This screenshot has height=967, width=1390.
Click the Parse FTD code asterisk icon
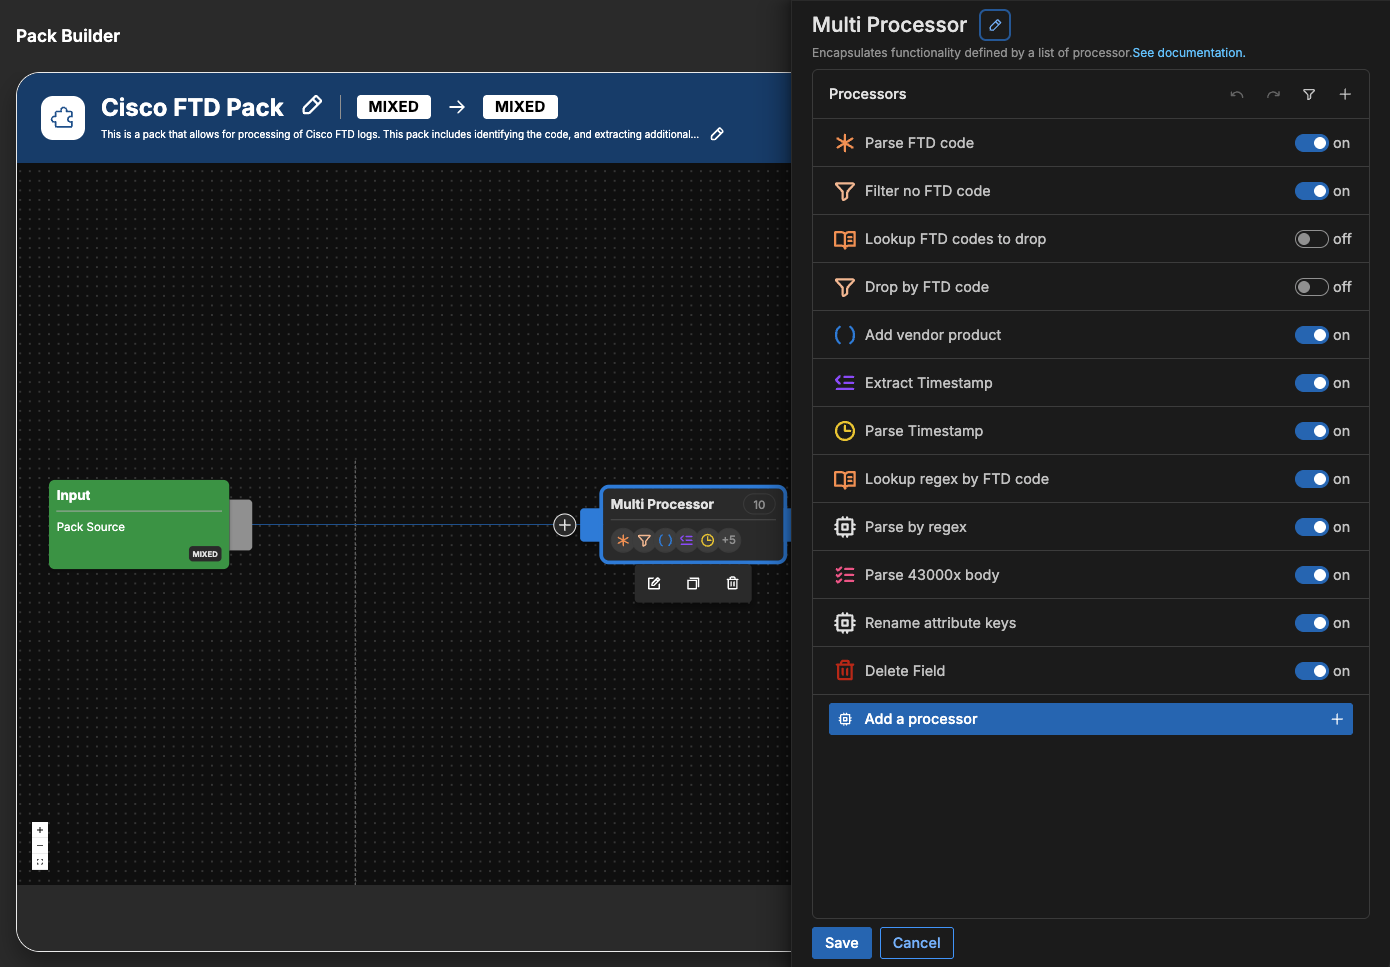[845, 143]
